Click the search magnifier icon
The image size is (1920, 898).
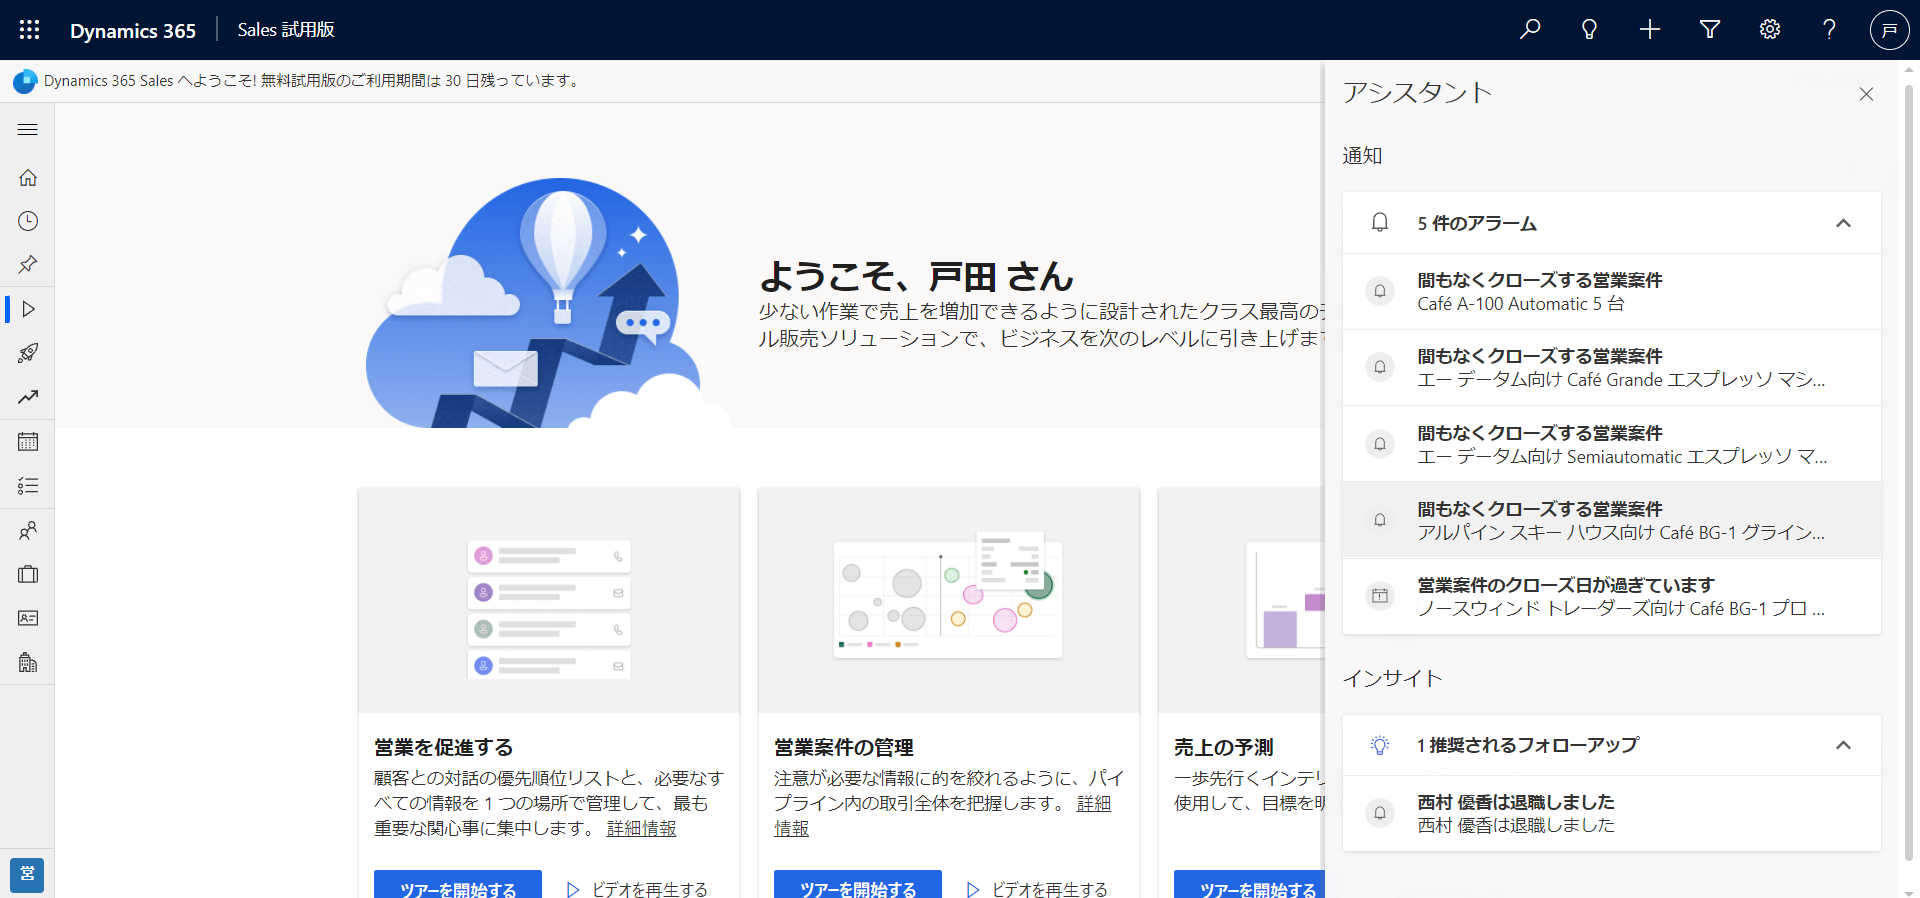pyautogui.click(x=1530, y=30)
